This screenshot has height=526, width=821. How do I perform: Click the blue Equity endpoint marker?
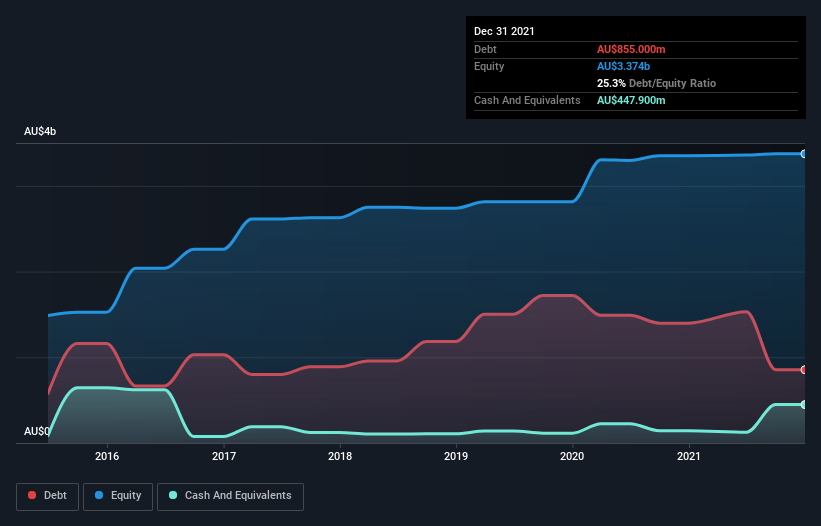(x=804, y=154)
